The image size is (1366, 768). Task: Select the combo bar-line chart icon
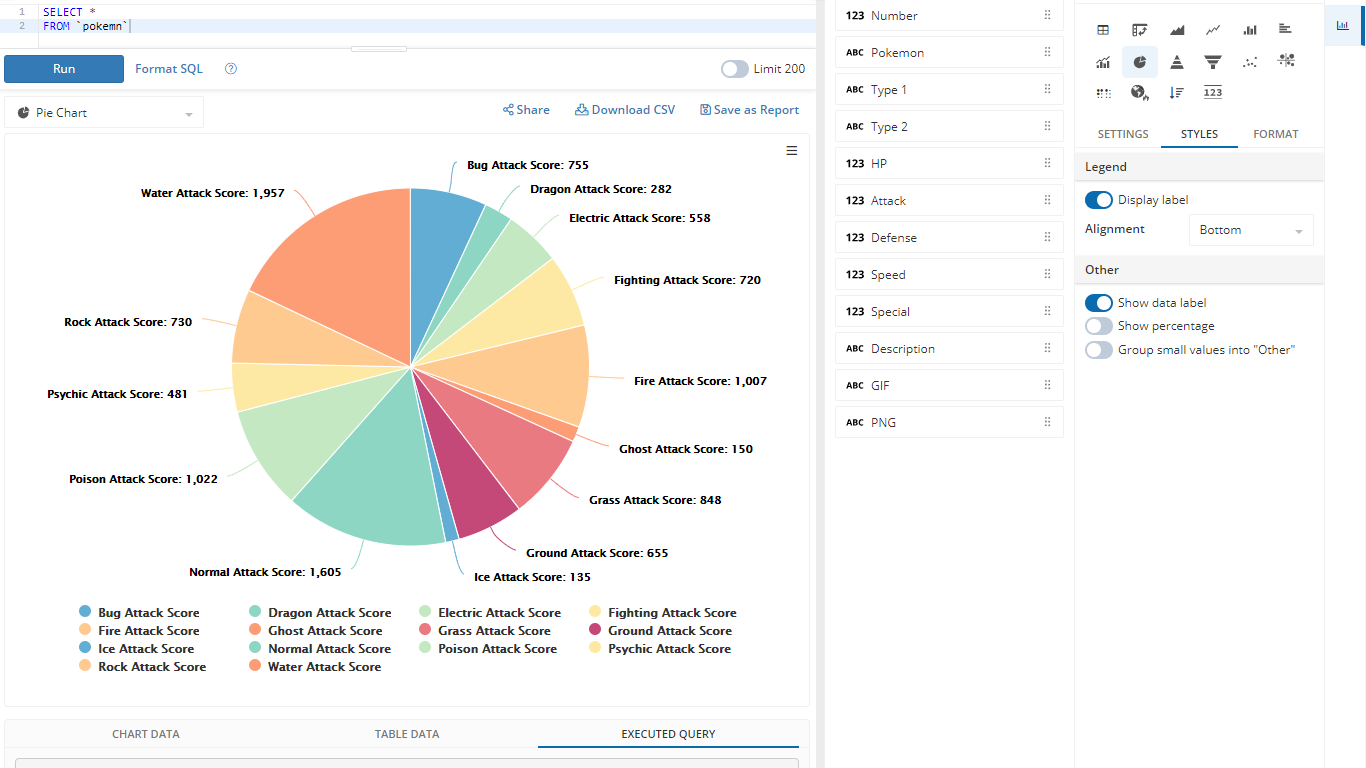1103,62
